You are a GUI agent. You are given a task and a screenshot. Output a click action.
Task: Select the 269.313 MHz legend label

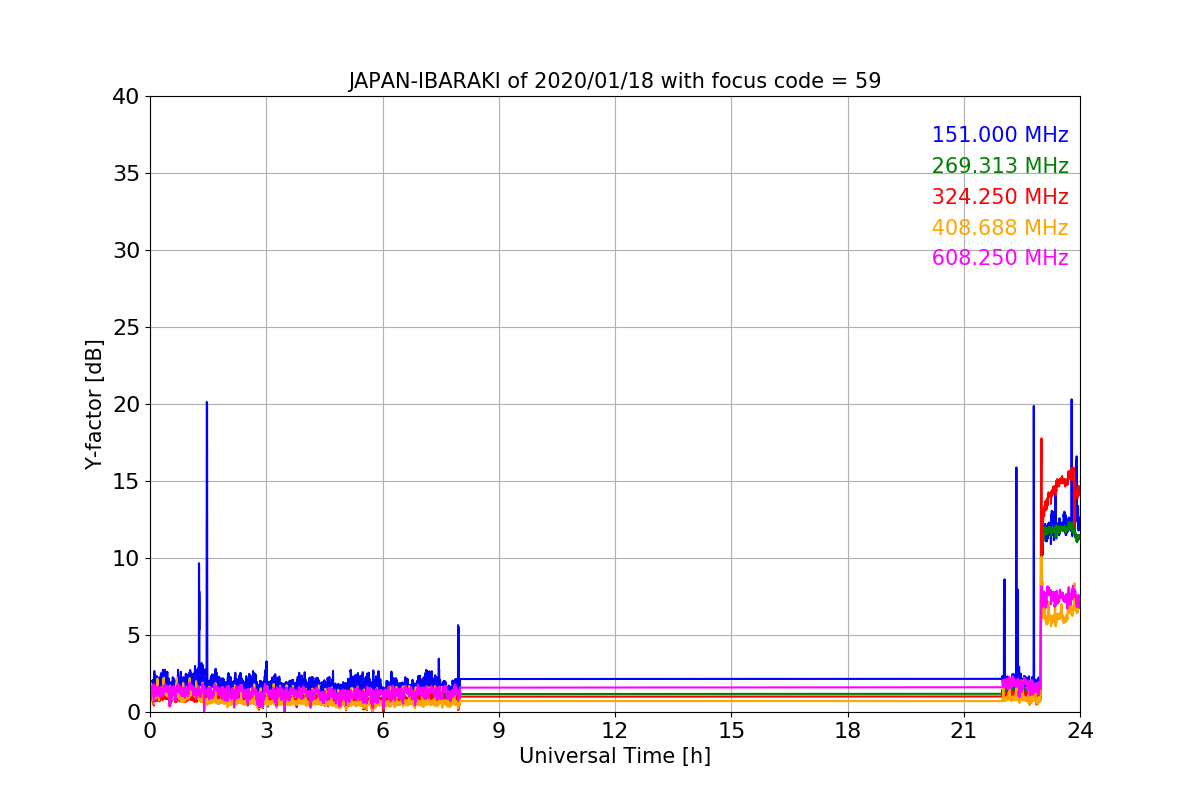(1000, 166)
